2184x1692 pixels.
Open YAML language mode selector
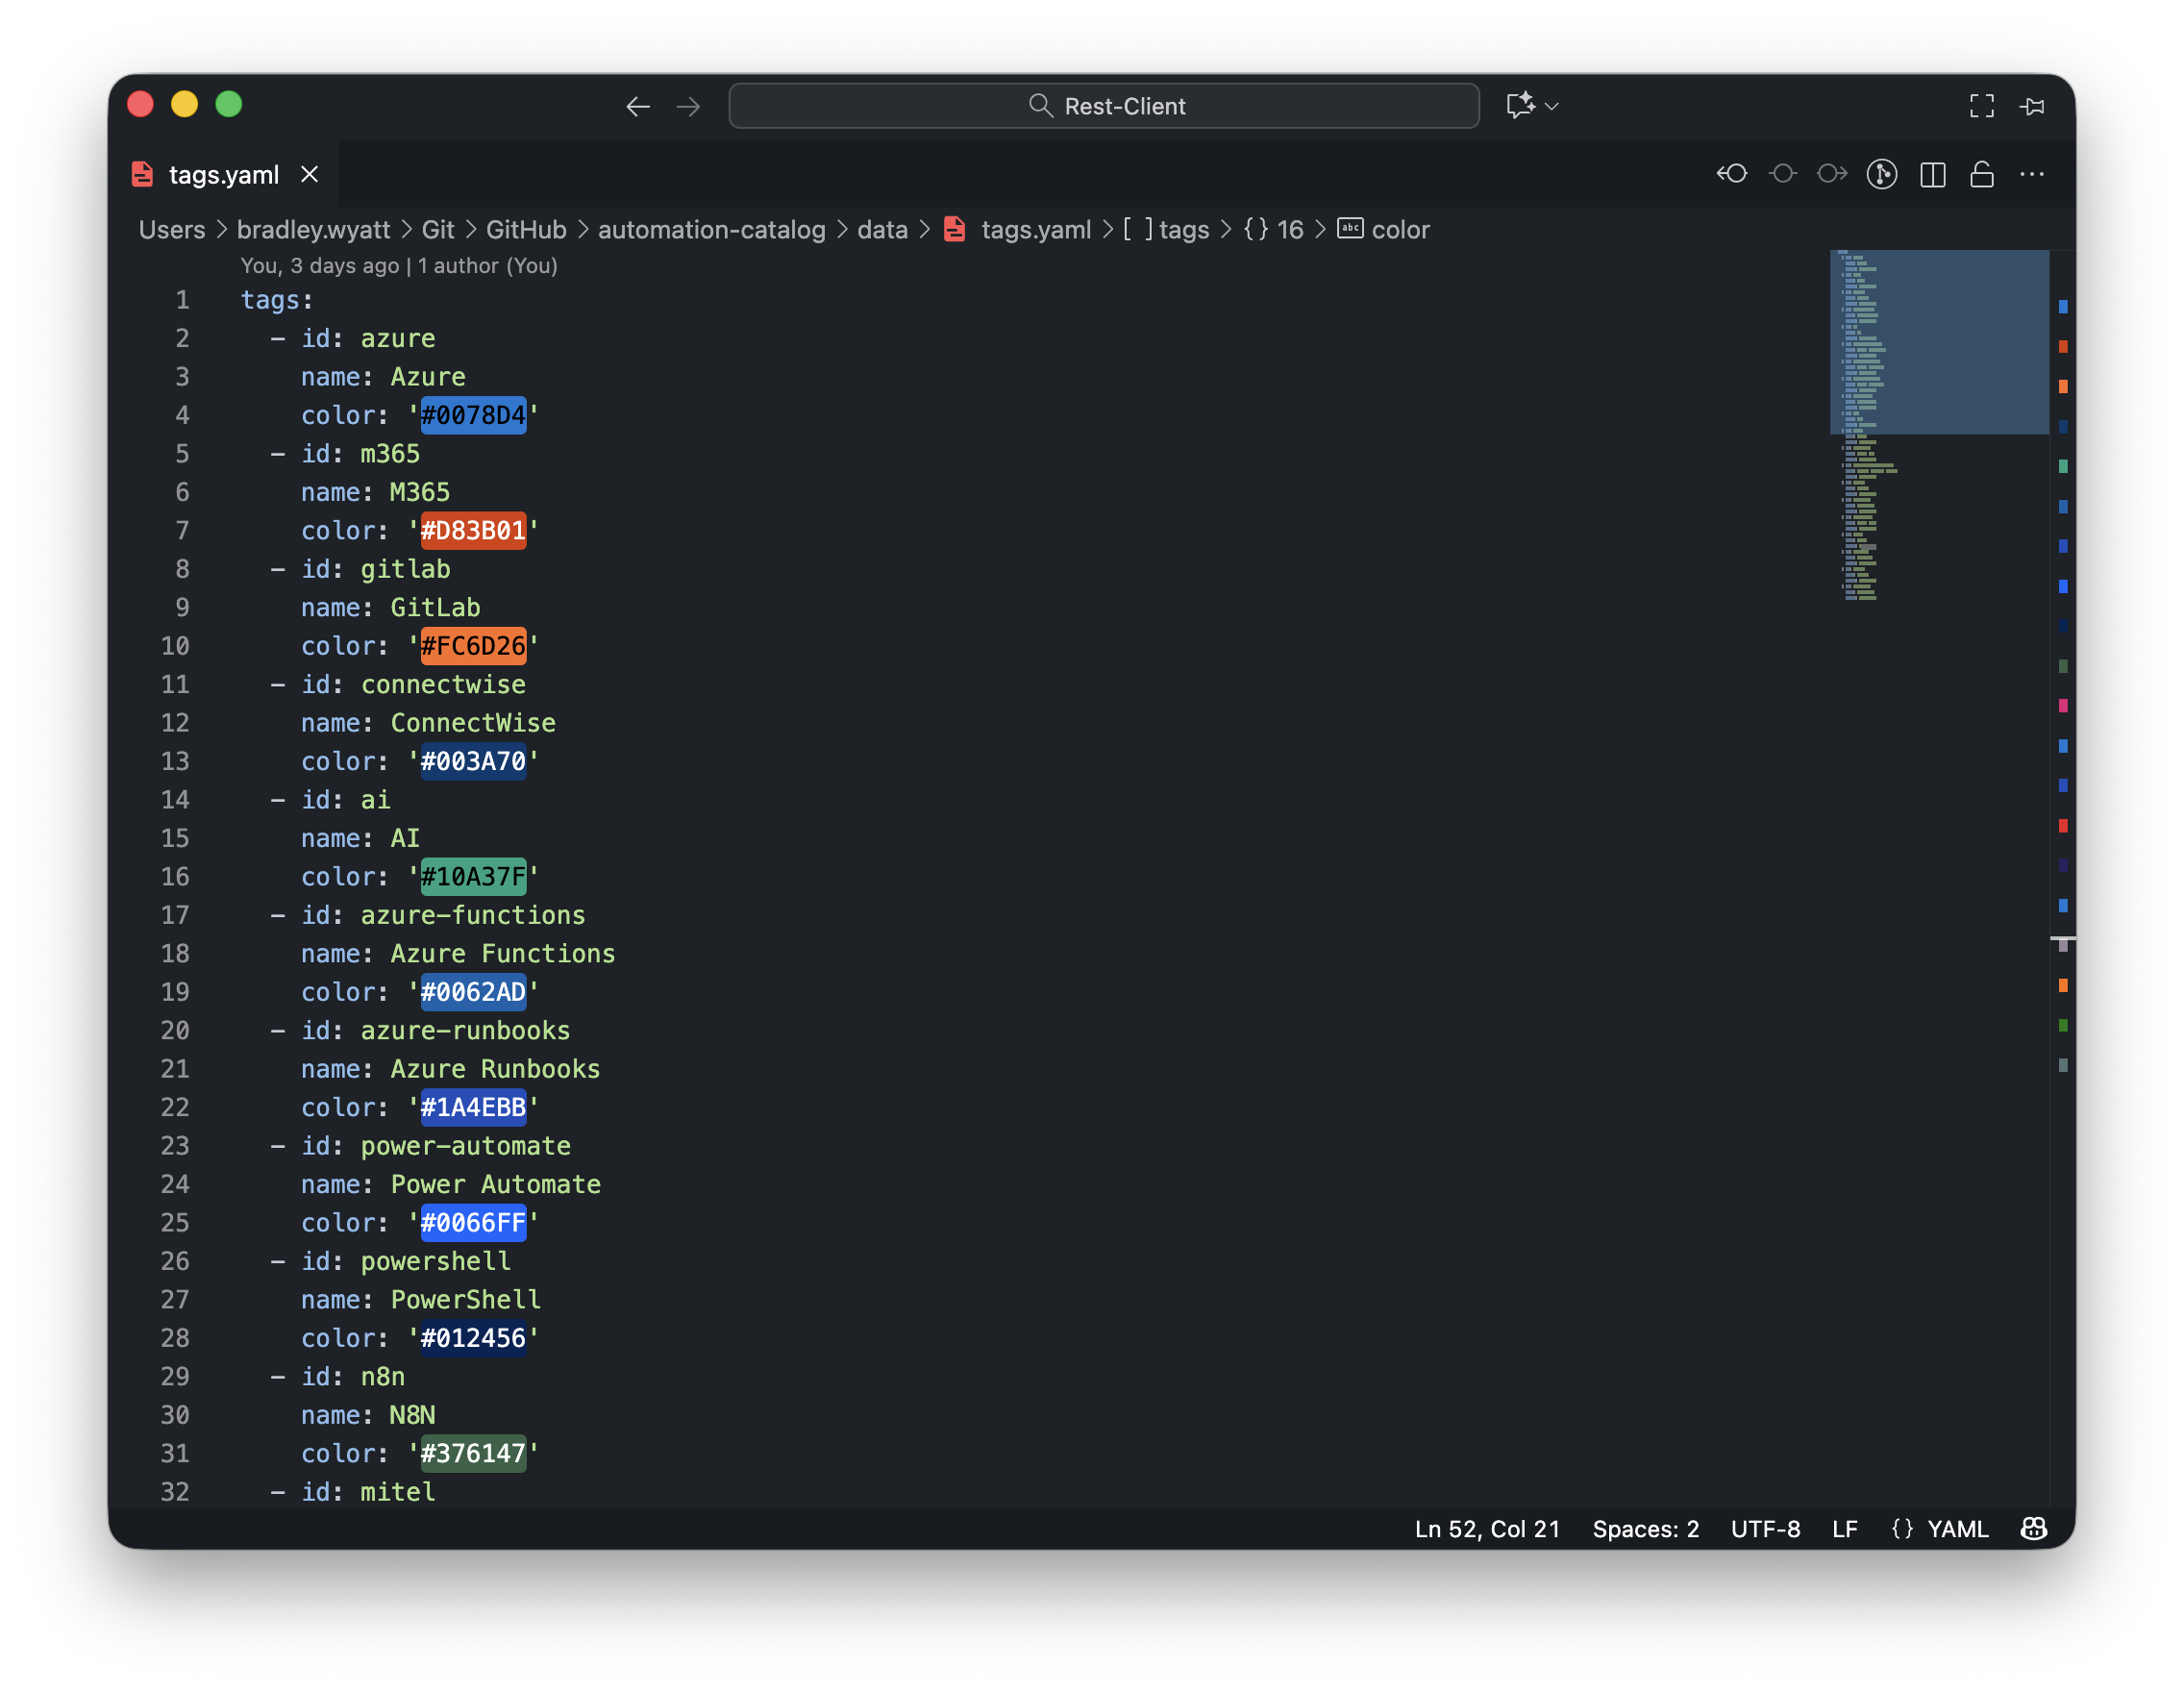pos(1956,1528)
